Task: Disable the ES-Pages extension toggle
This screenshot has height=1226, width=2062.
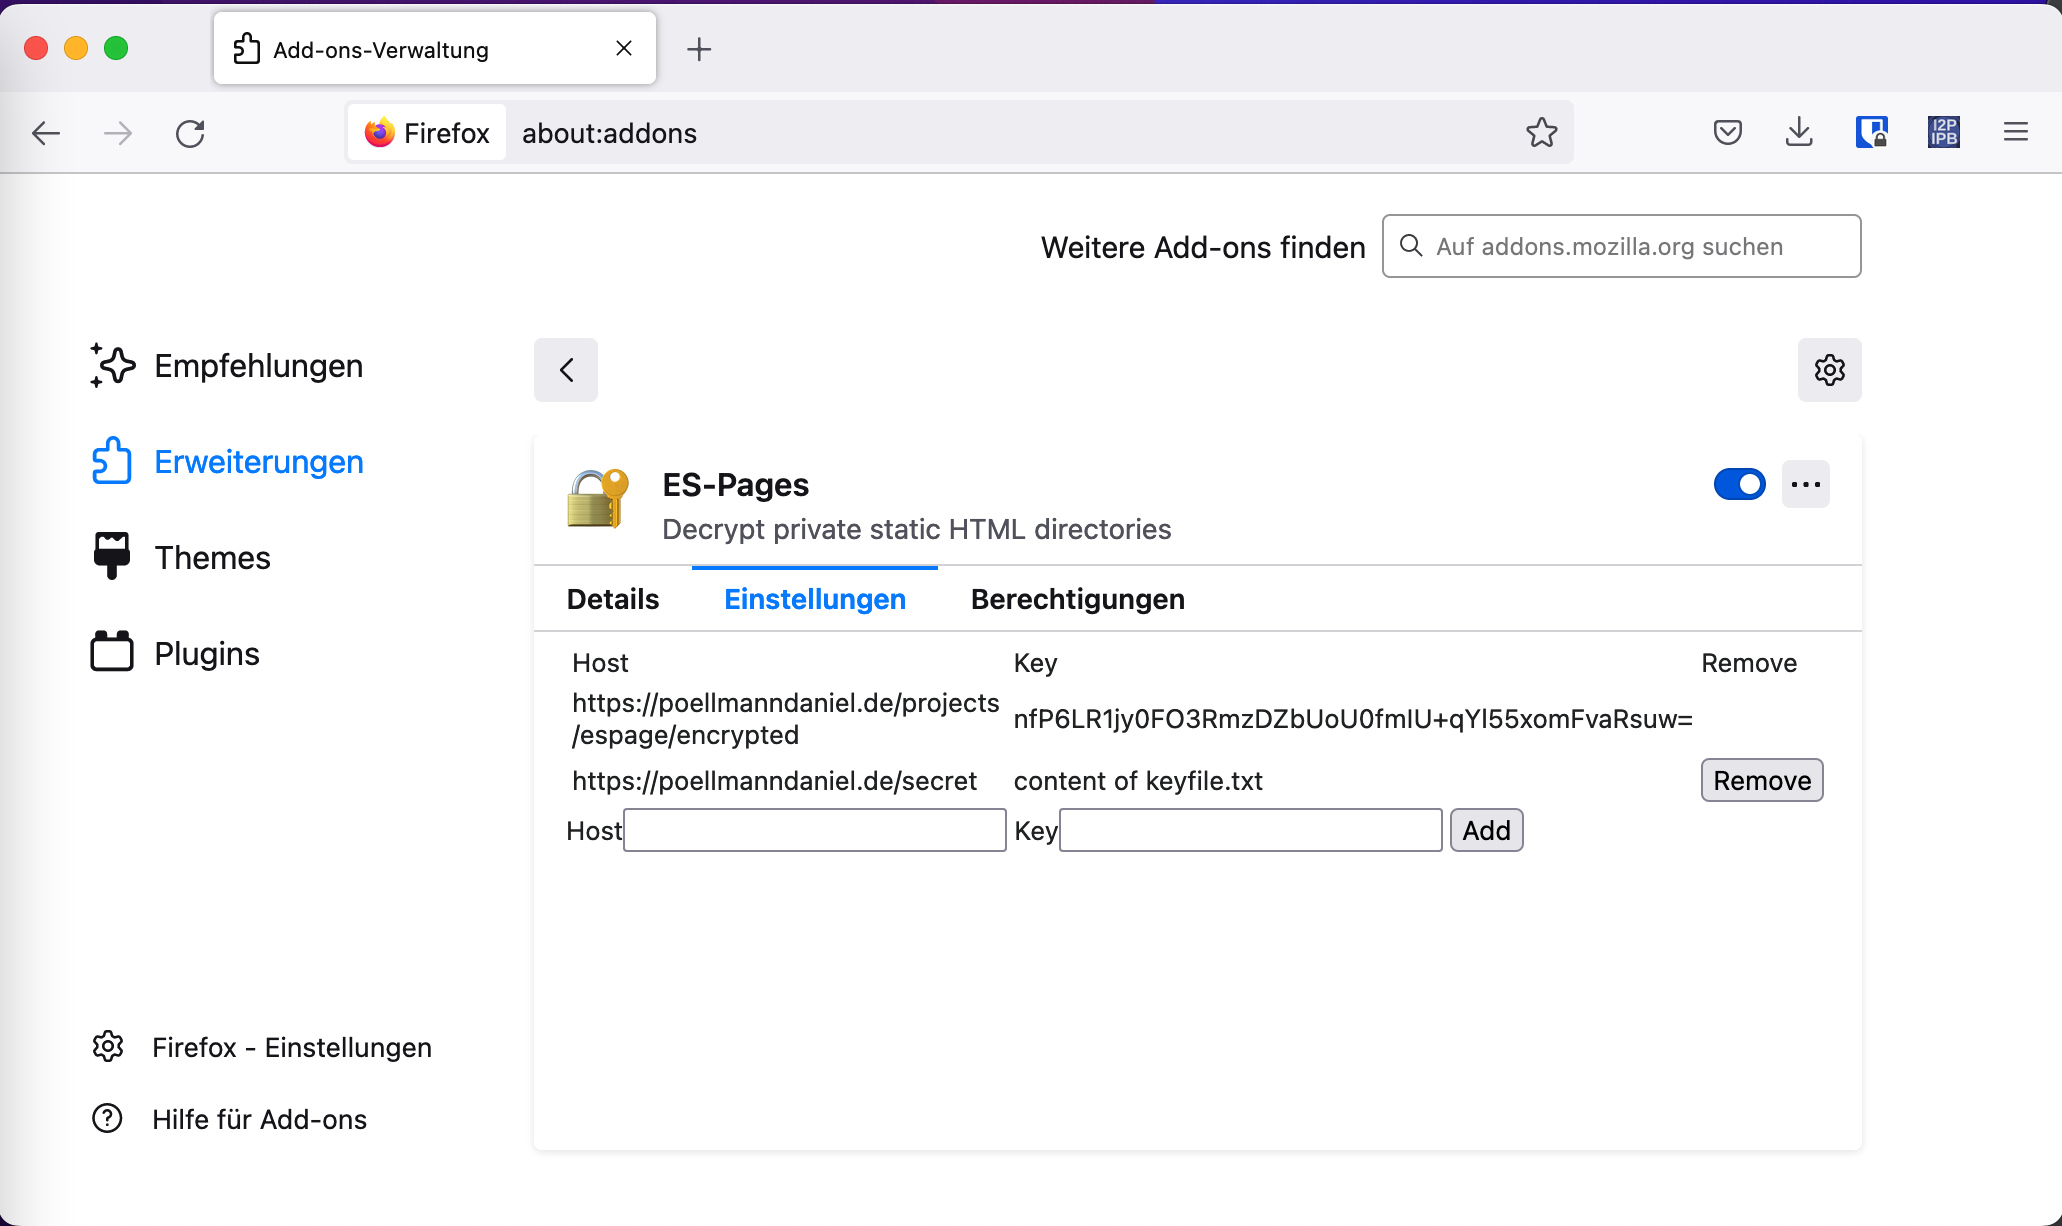Action: 1739,484
